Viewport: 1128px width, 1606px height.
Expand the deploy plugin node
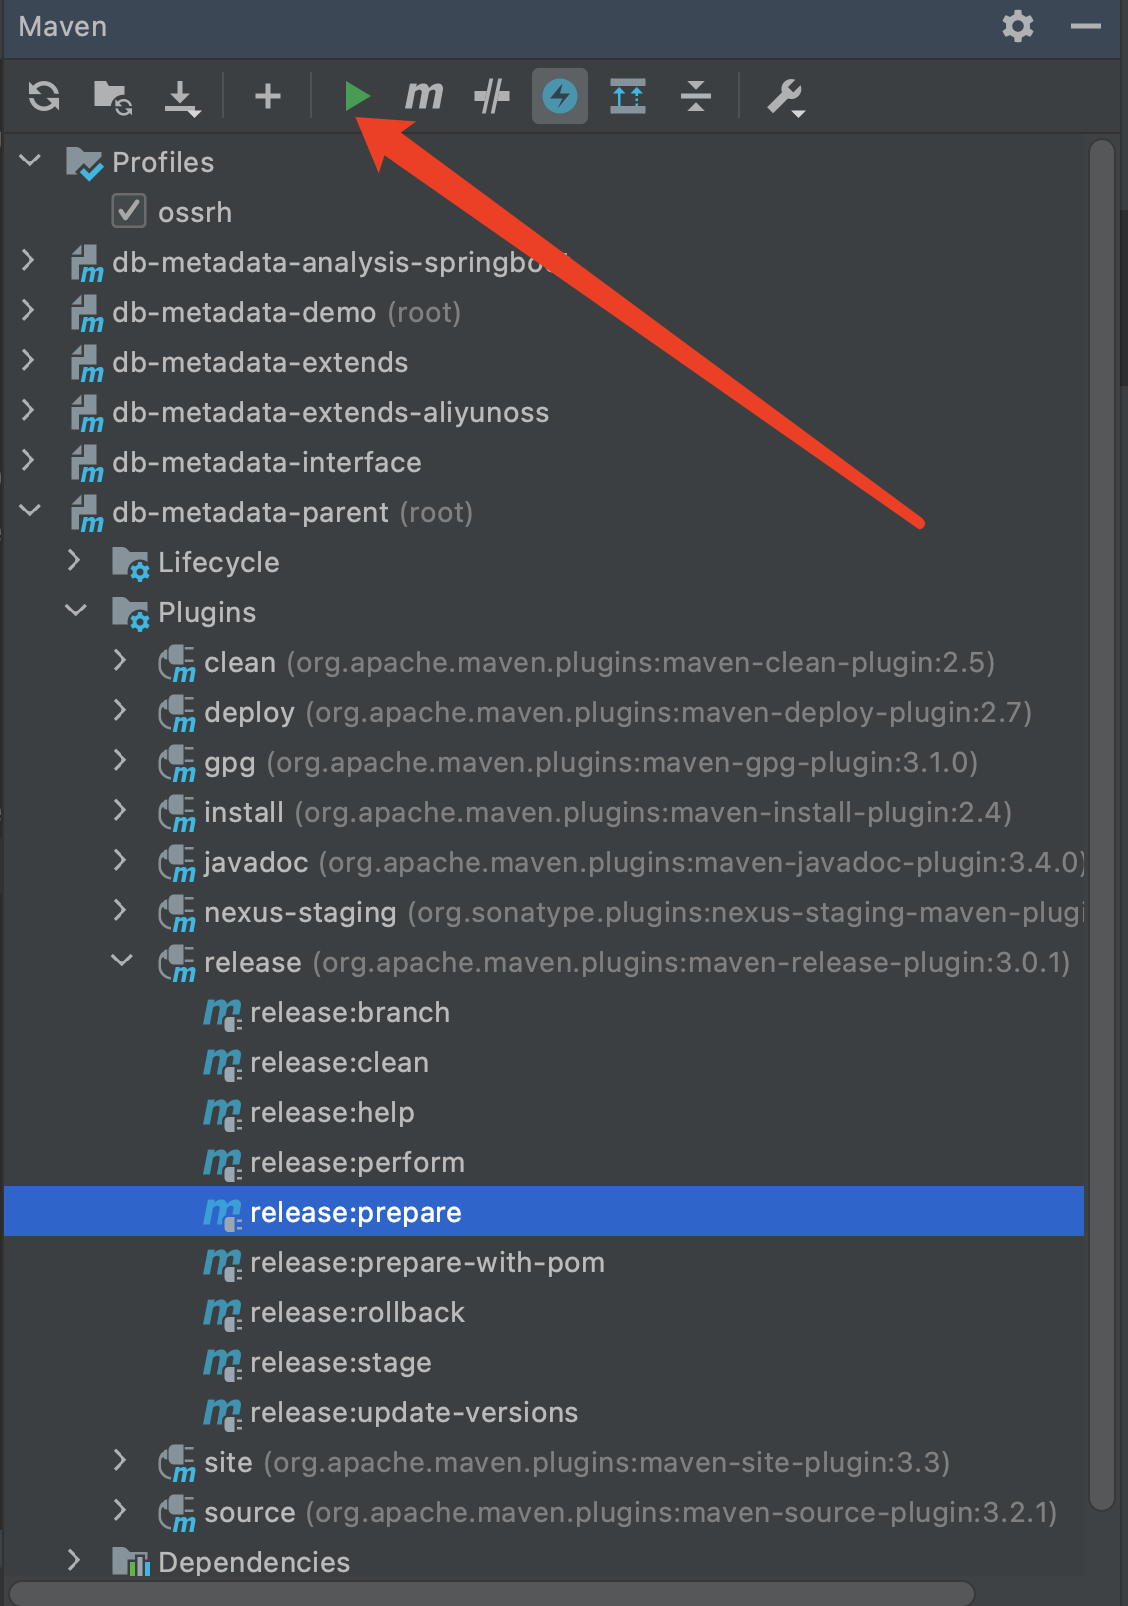click(120, 711)
